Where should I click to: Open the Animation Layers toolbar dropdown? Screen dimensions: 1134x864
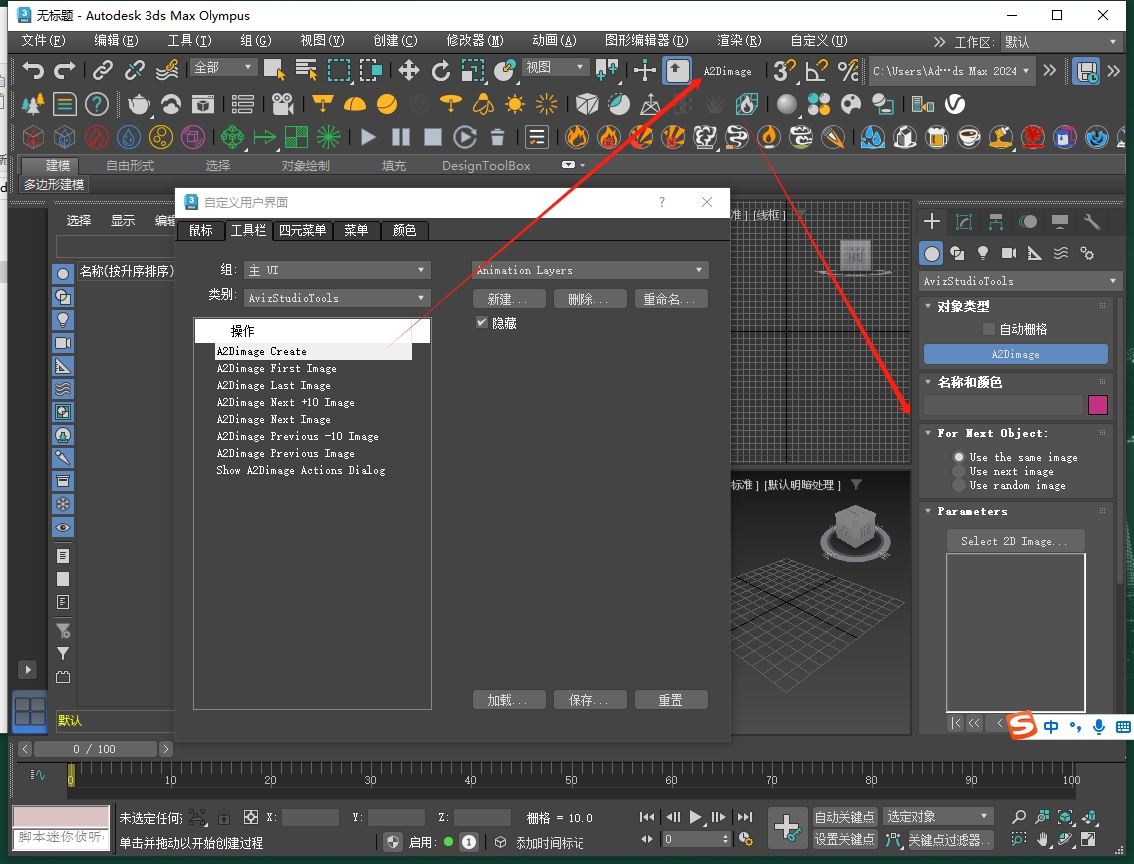pos(589,270)
